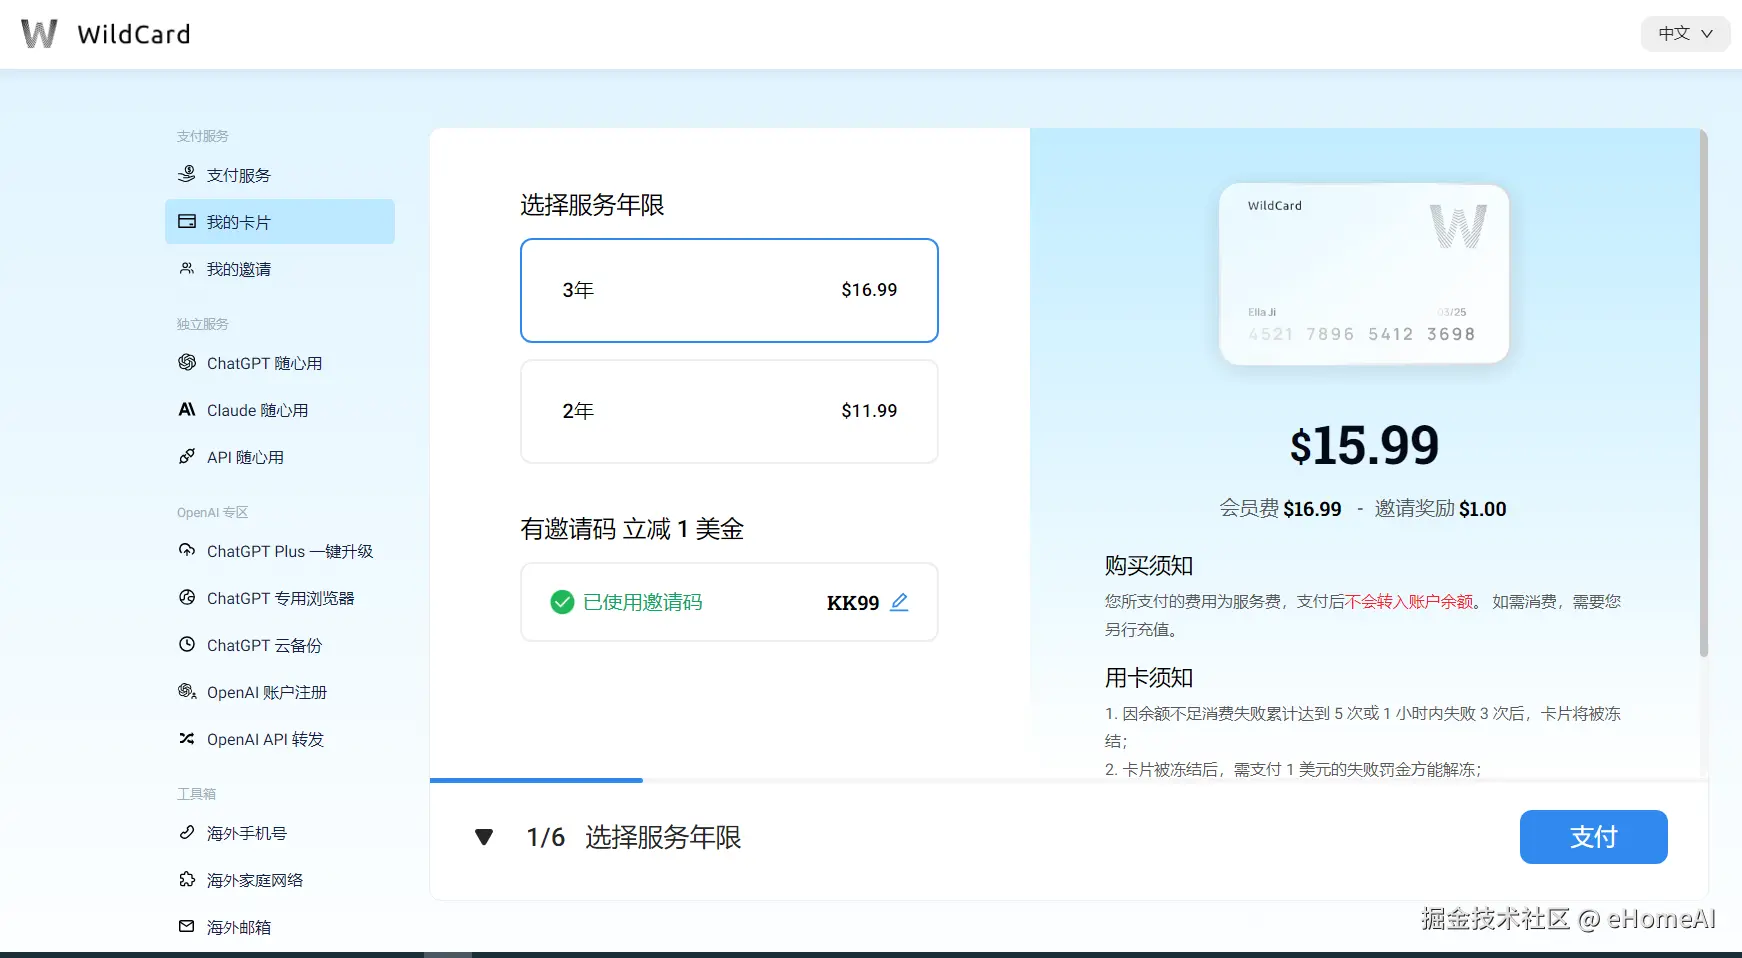Click the 海外家庭网络 puzzle icon
1742x958 pixels.
coord(187,879)
